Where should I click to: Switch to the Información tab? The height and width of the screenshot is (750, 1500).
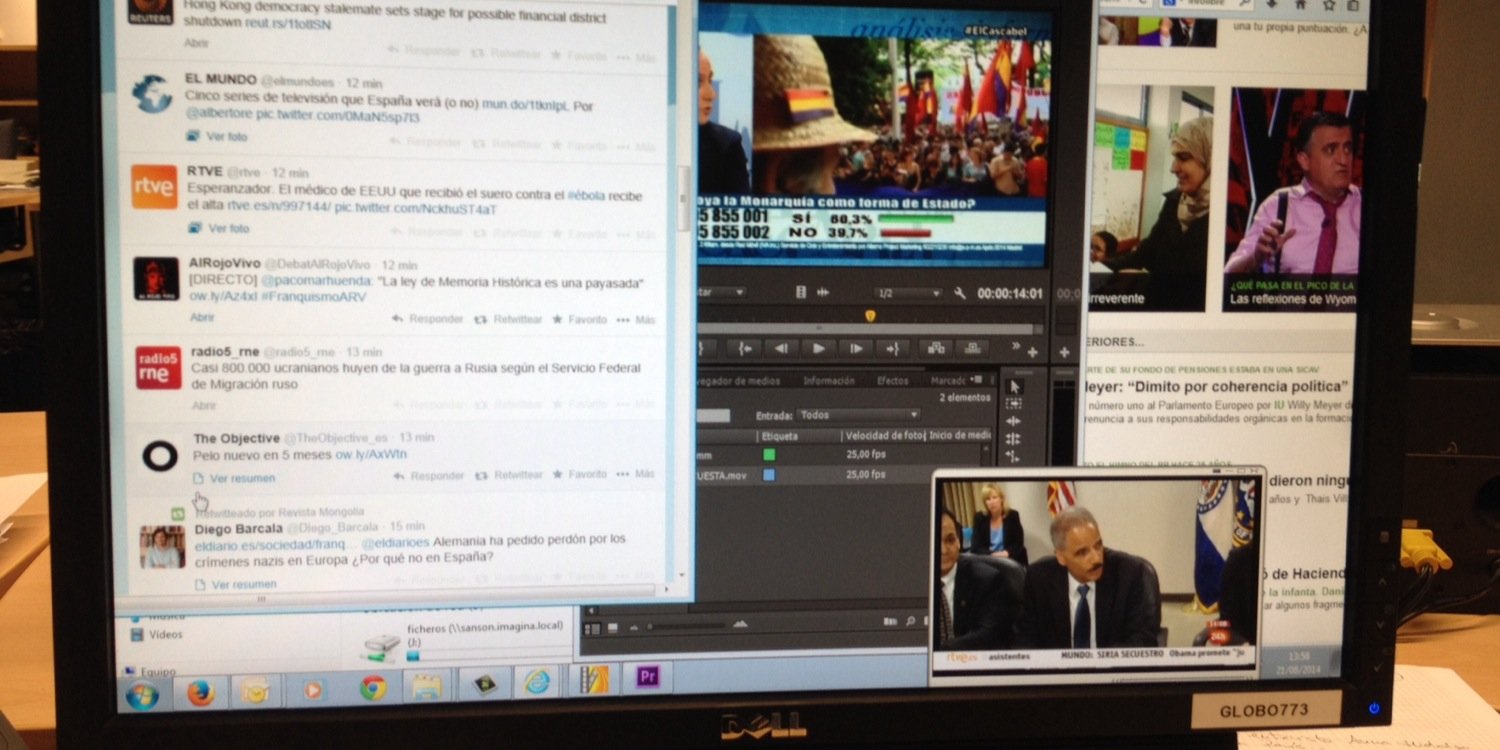(x=829, y=380)
